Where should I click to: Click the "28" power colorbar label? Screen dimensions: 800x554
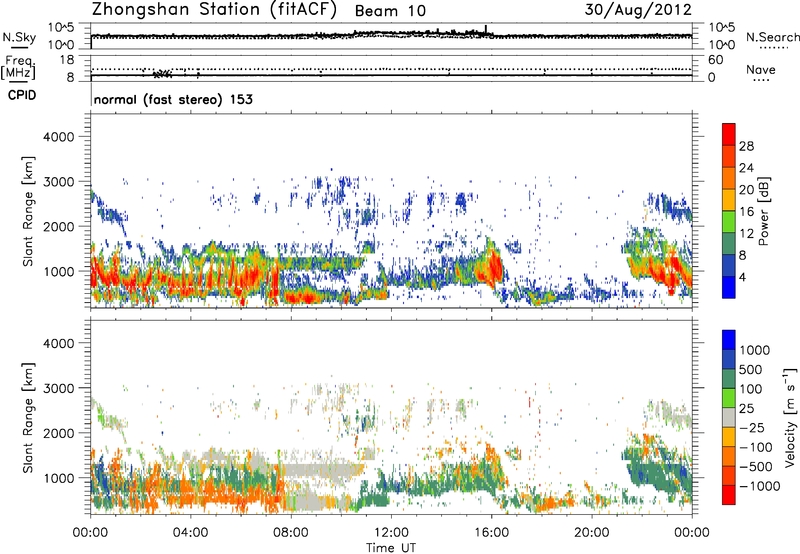point(746,146)
